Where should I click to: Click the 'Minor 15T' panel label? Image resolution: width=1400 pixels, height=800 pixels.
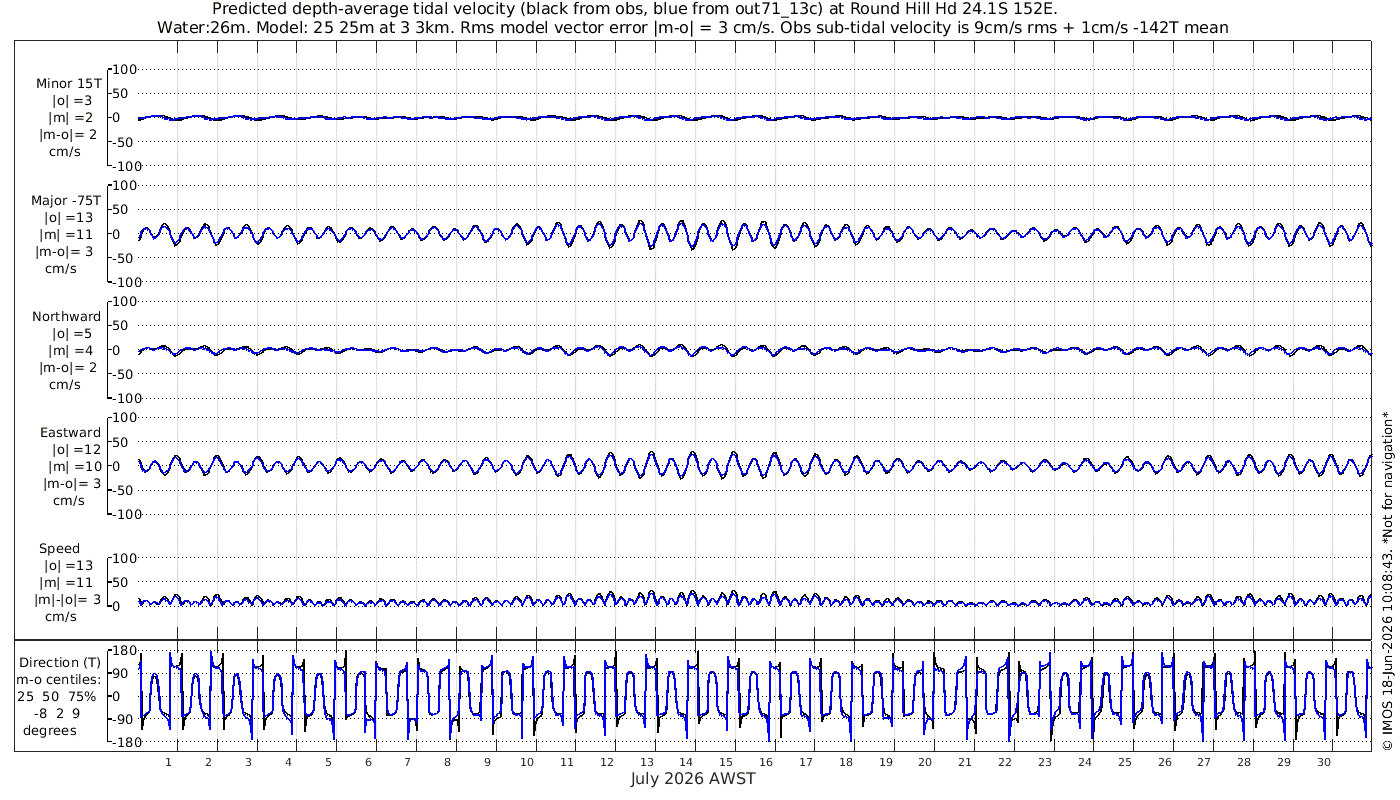point(69,84)
